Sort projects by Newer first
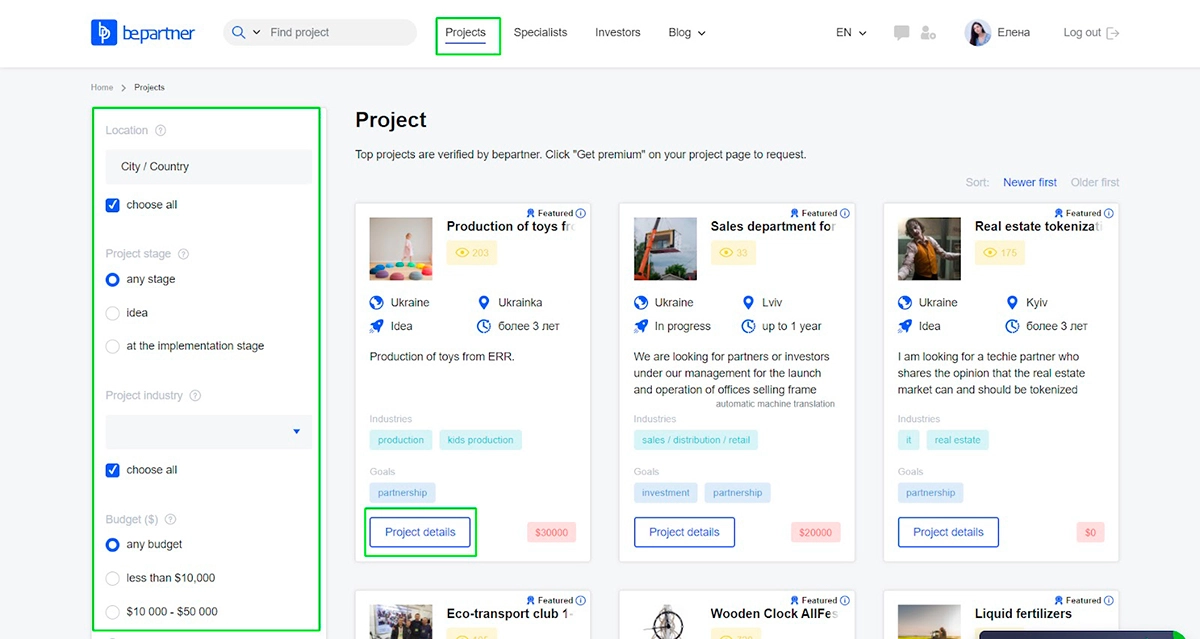 1030,183
